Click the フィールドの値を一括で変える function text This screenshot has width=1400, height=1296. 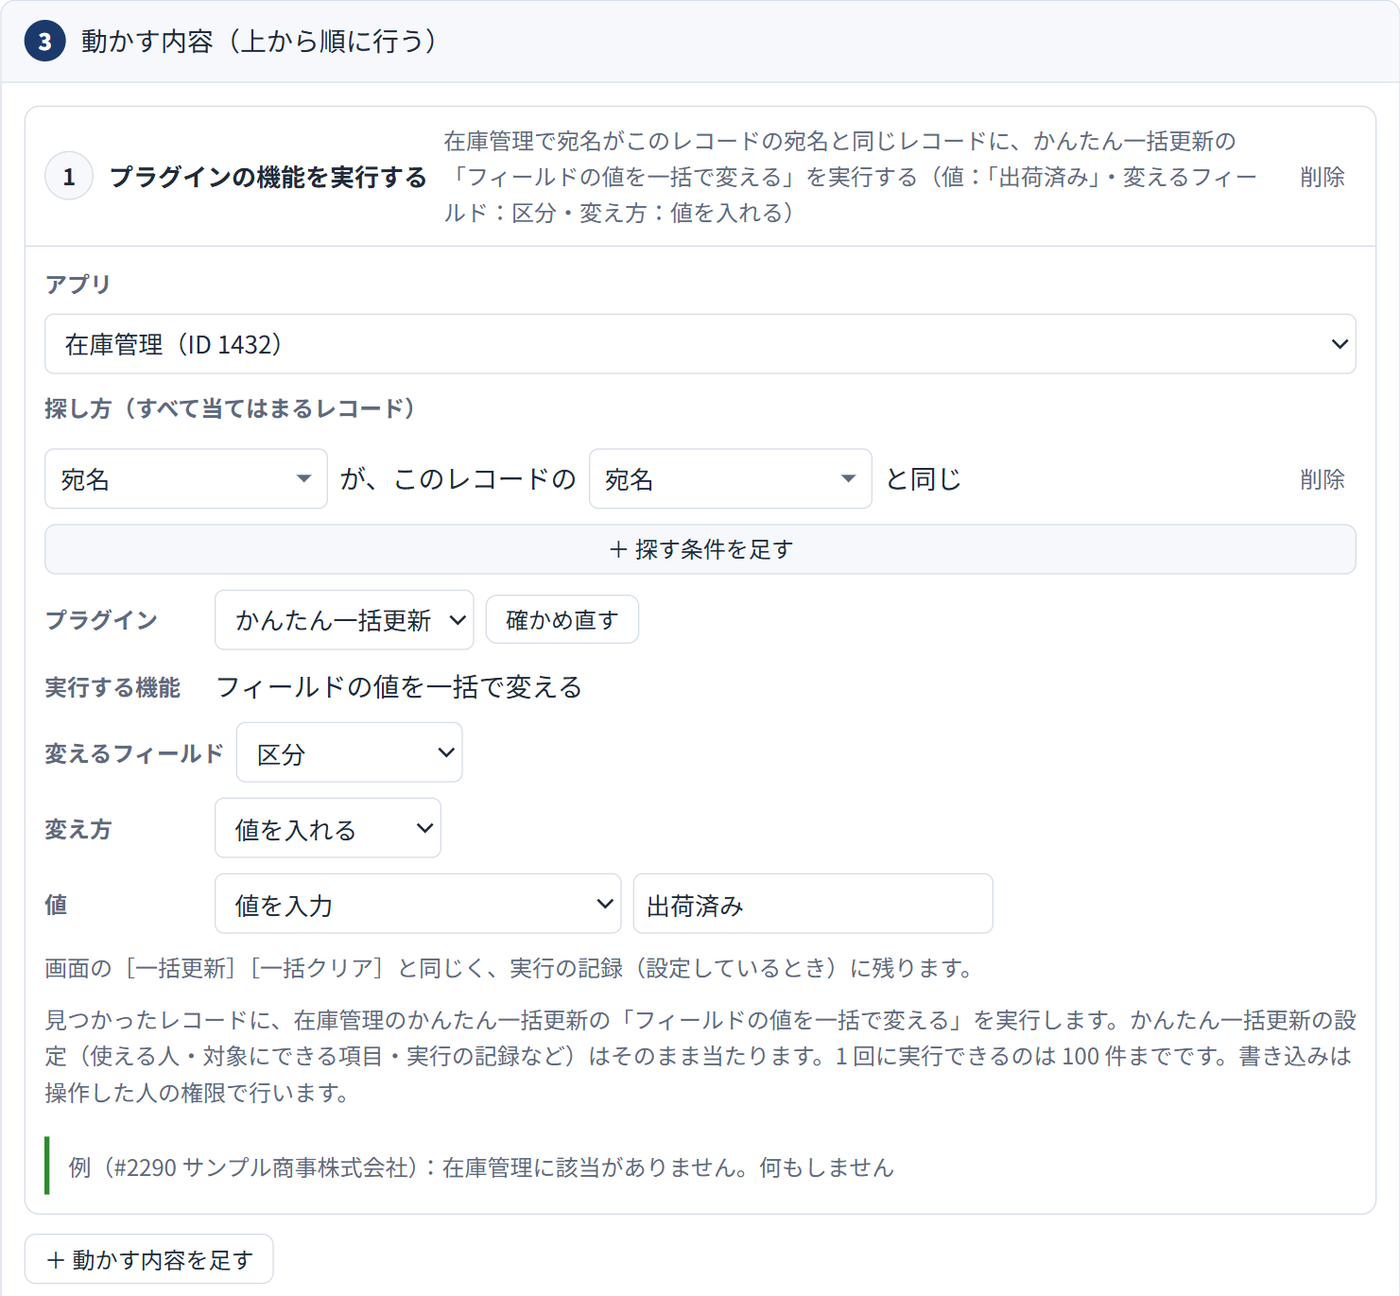click(x=399, y=687)
